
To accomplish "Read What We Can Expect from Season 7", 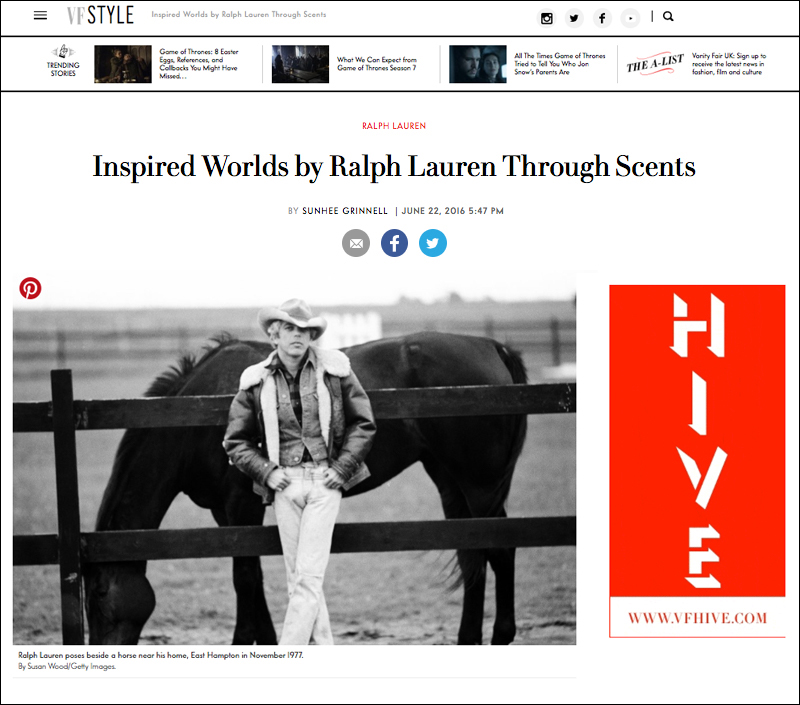I will (376, 64).
